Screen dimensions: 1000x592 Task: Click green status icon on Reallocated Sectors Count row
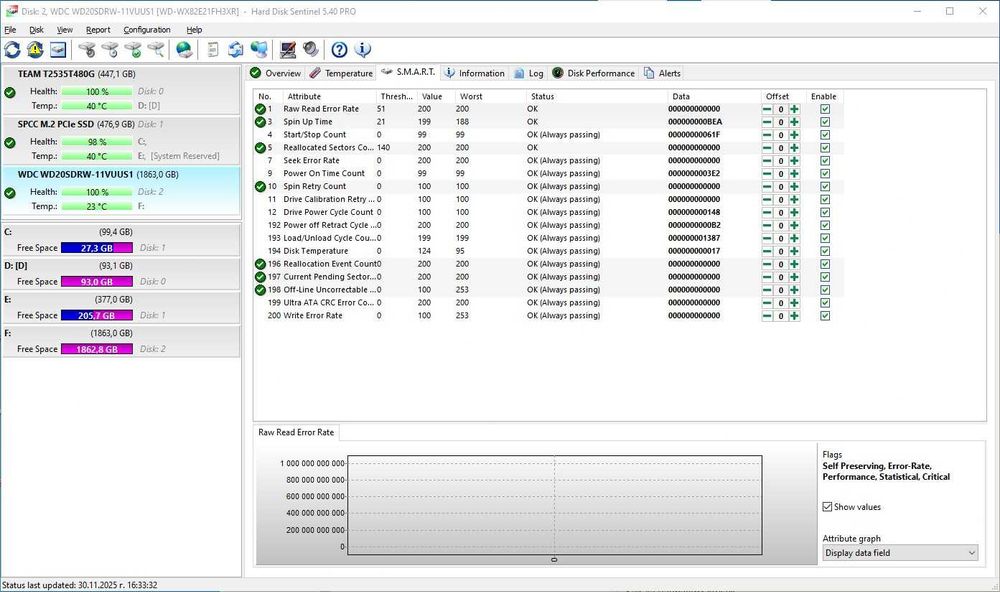[260, 148]
